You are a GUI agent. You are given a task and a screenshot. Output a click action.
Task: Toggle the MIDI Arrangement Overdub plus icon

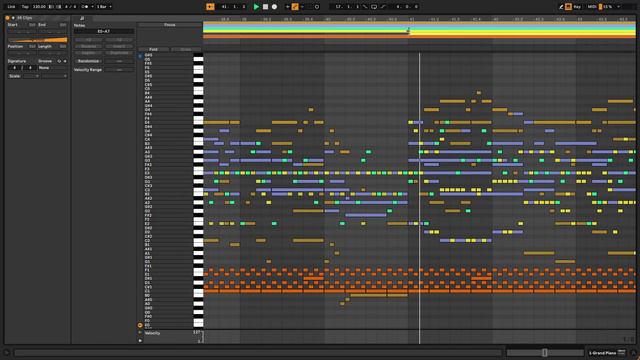tap(288, 7)
